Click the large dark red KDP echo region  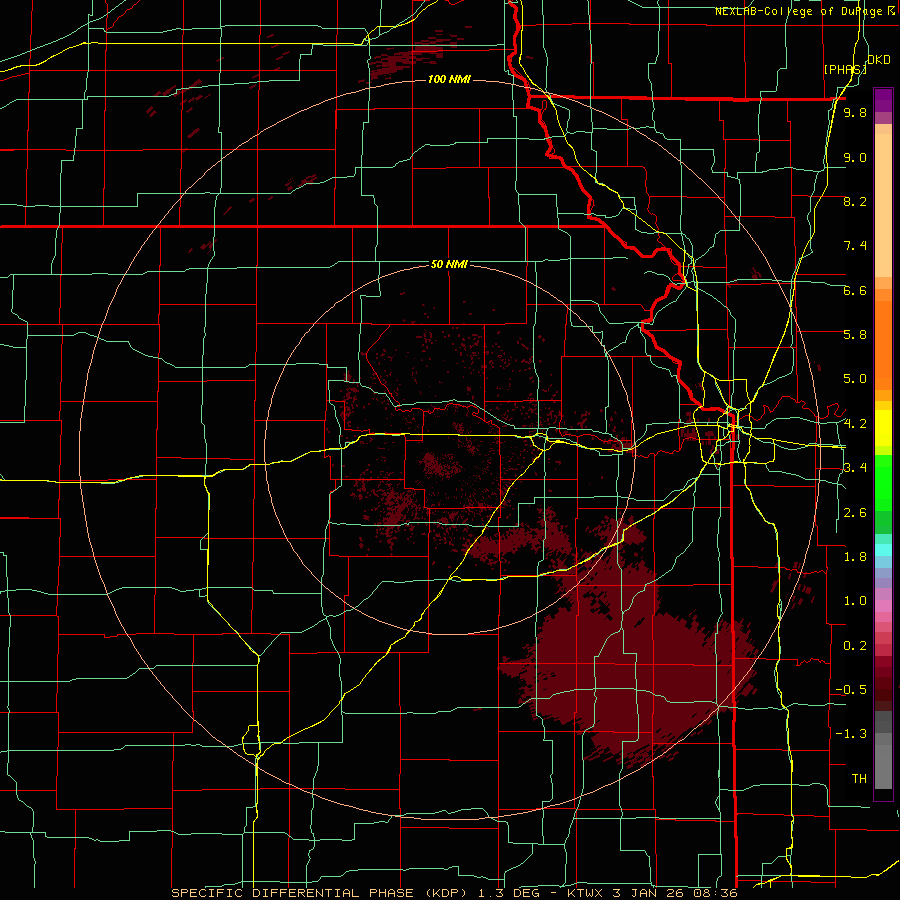point(637,672)
